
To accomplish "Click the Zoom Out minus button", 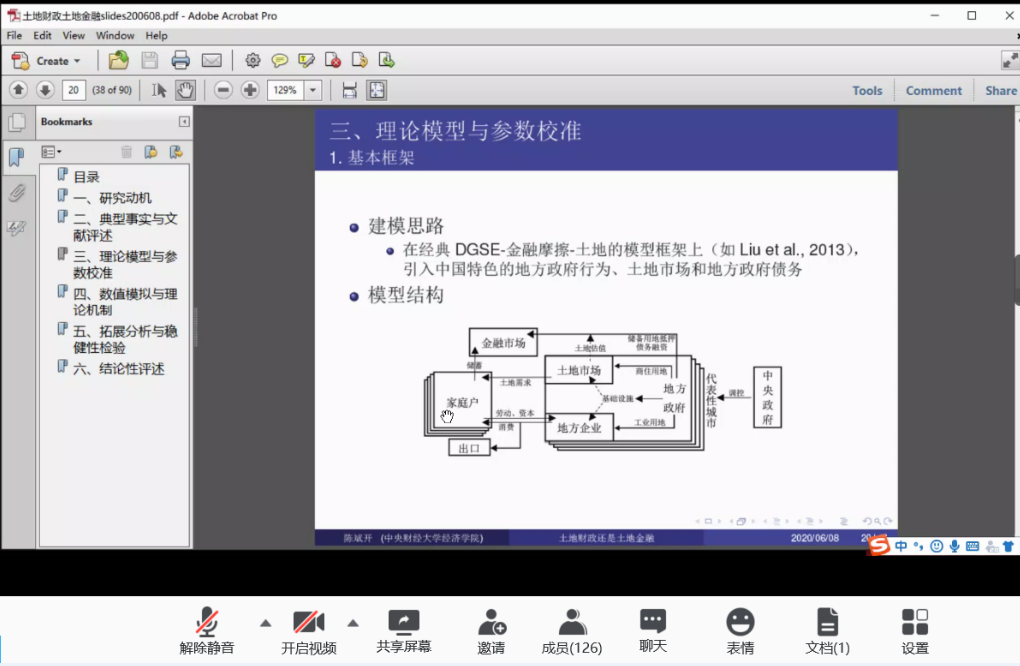I will [223, 90].
